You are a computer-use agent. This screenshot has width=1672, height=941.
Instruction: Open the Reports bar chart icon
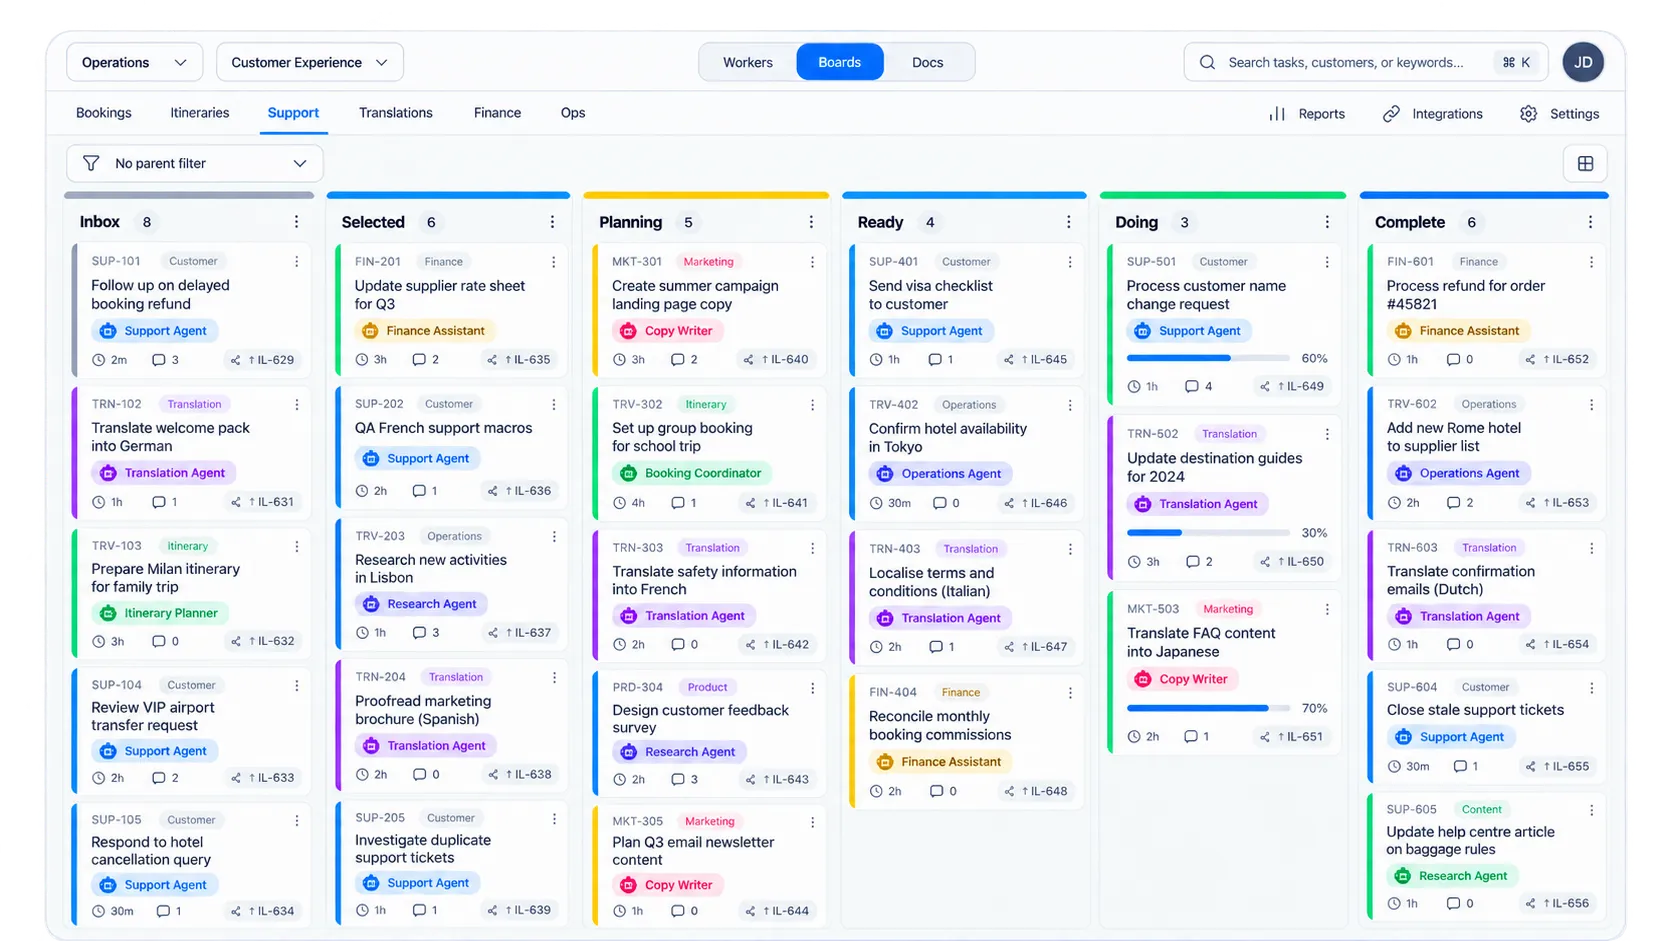pyautogui.click(x=1277, y=114)
